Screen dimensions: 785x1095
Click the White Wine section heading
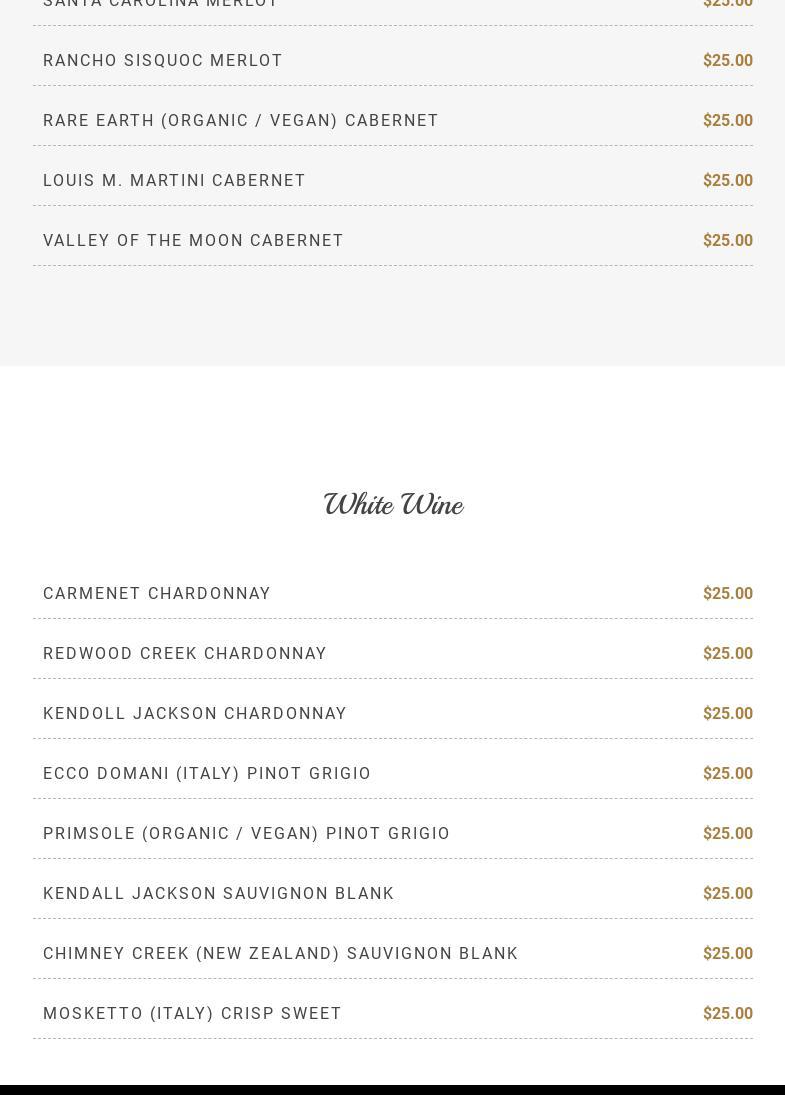tap(393, 505)
